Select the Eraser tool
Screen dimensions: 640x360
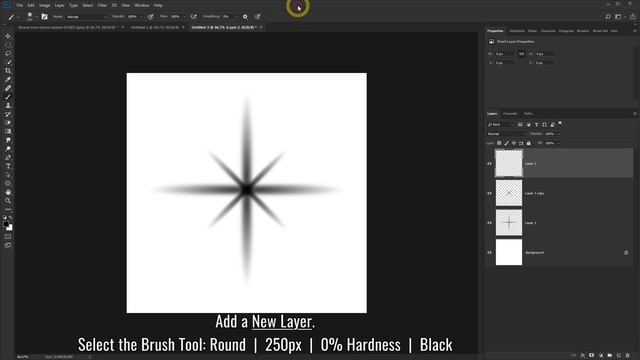pyautogui.click(x=8, y=123)
